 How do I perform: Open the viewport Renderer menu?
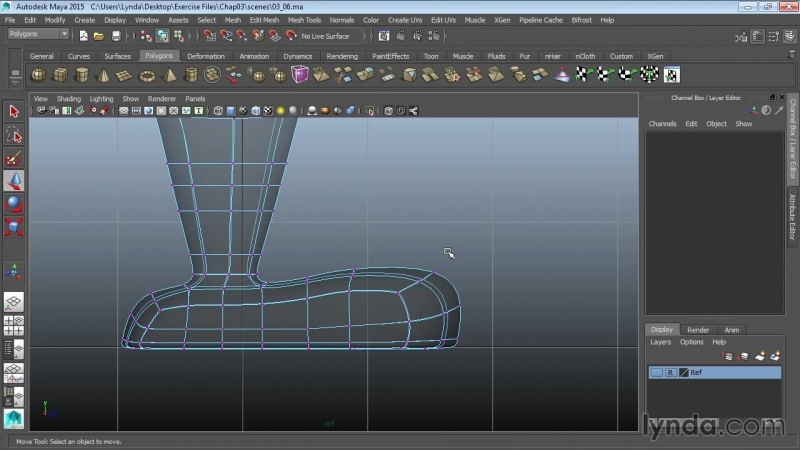coord(162,98)
